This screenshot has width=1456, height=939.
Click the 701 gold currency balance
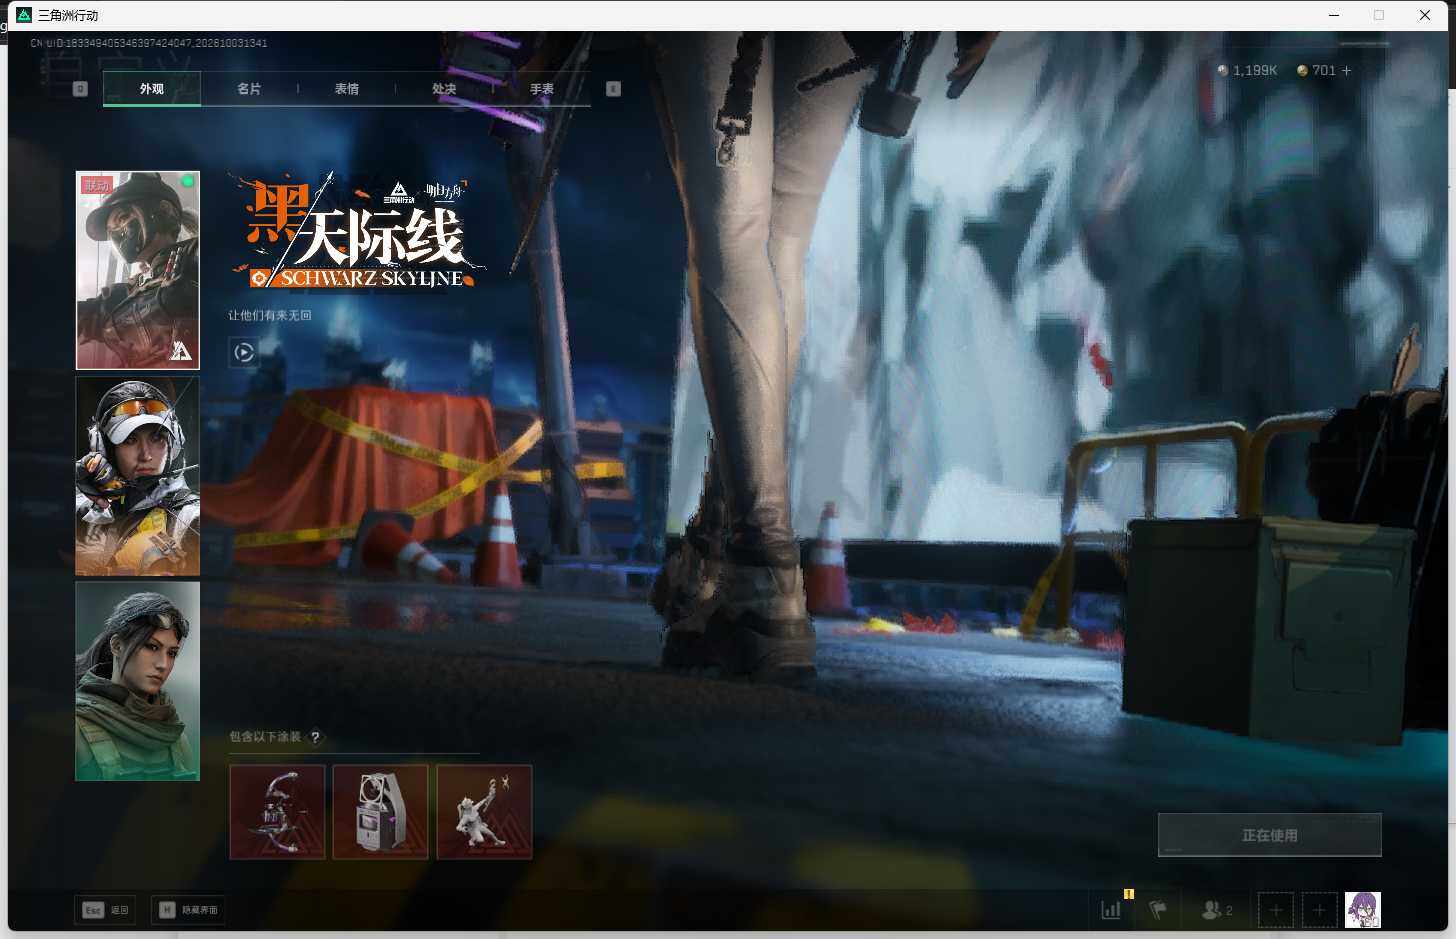click(1316, 71)
